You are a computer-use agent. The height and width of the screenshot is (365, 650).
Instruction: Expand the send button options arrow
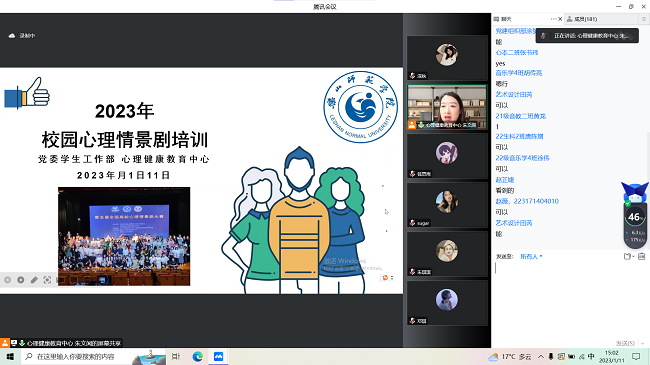tap(643, 343)
